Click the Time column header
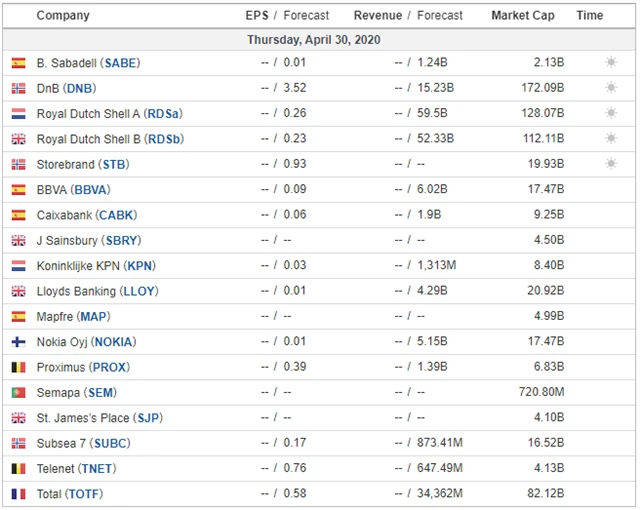640x510 pixels. [x=590, y=16]
